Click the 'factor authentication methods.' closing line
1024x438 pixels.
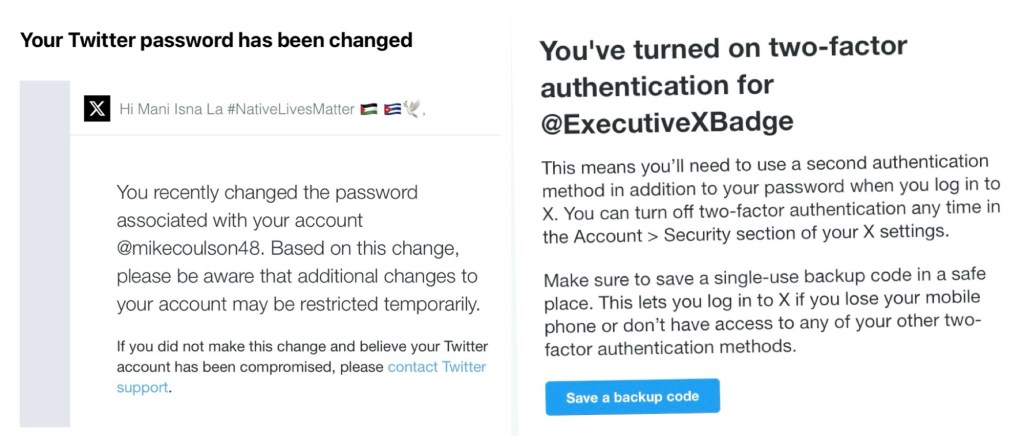(x=670, y=347)
